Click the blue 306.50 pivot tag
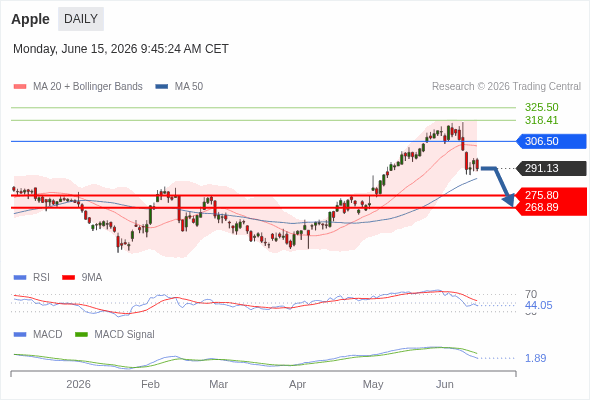Viewport: 590px width, 400px height. pos(551,141)
